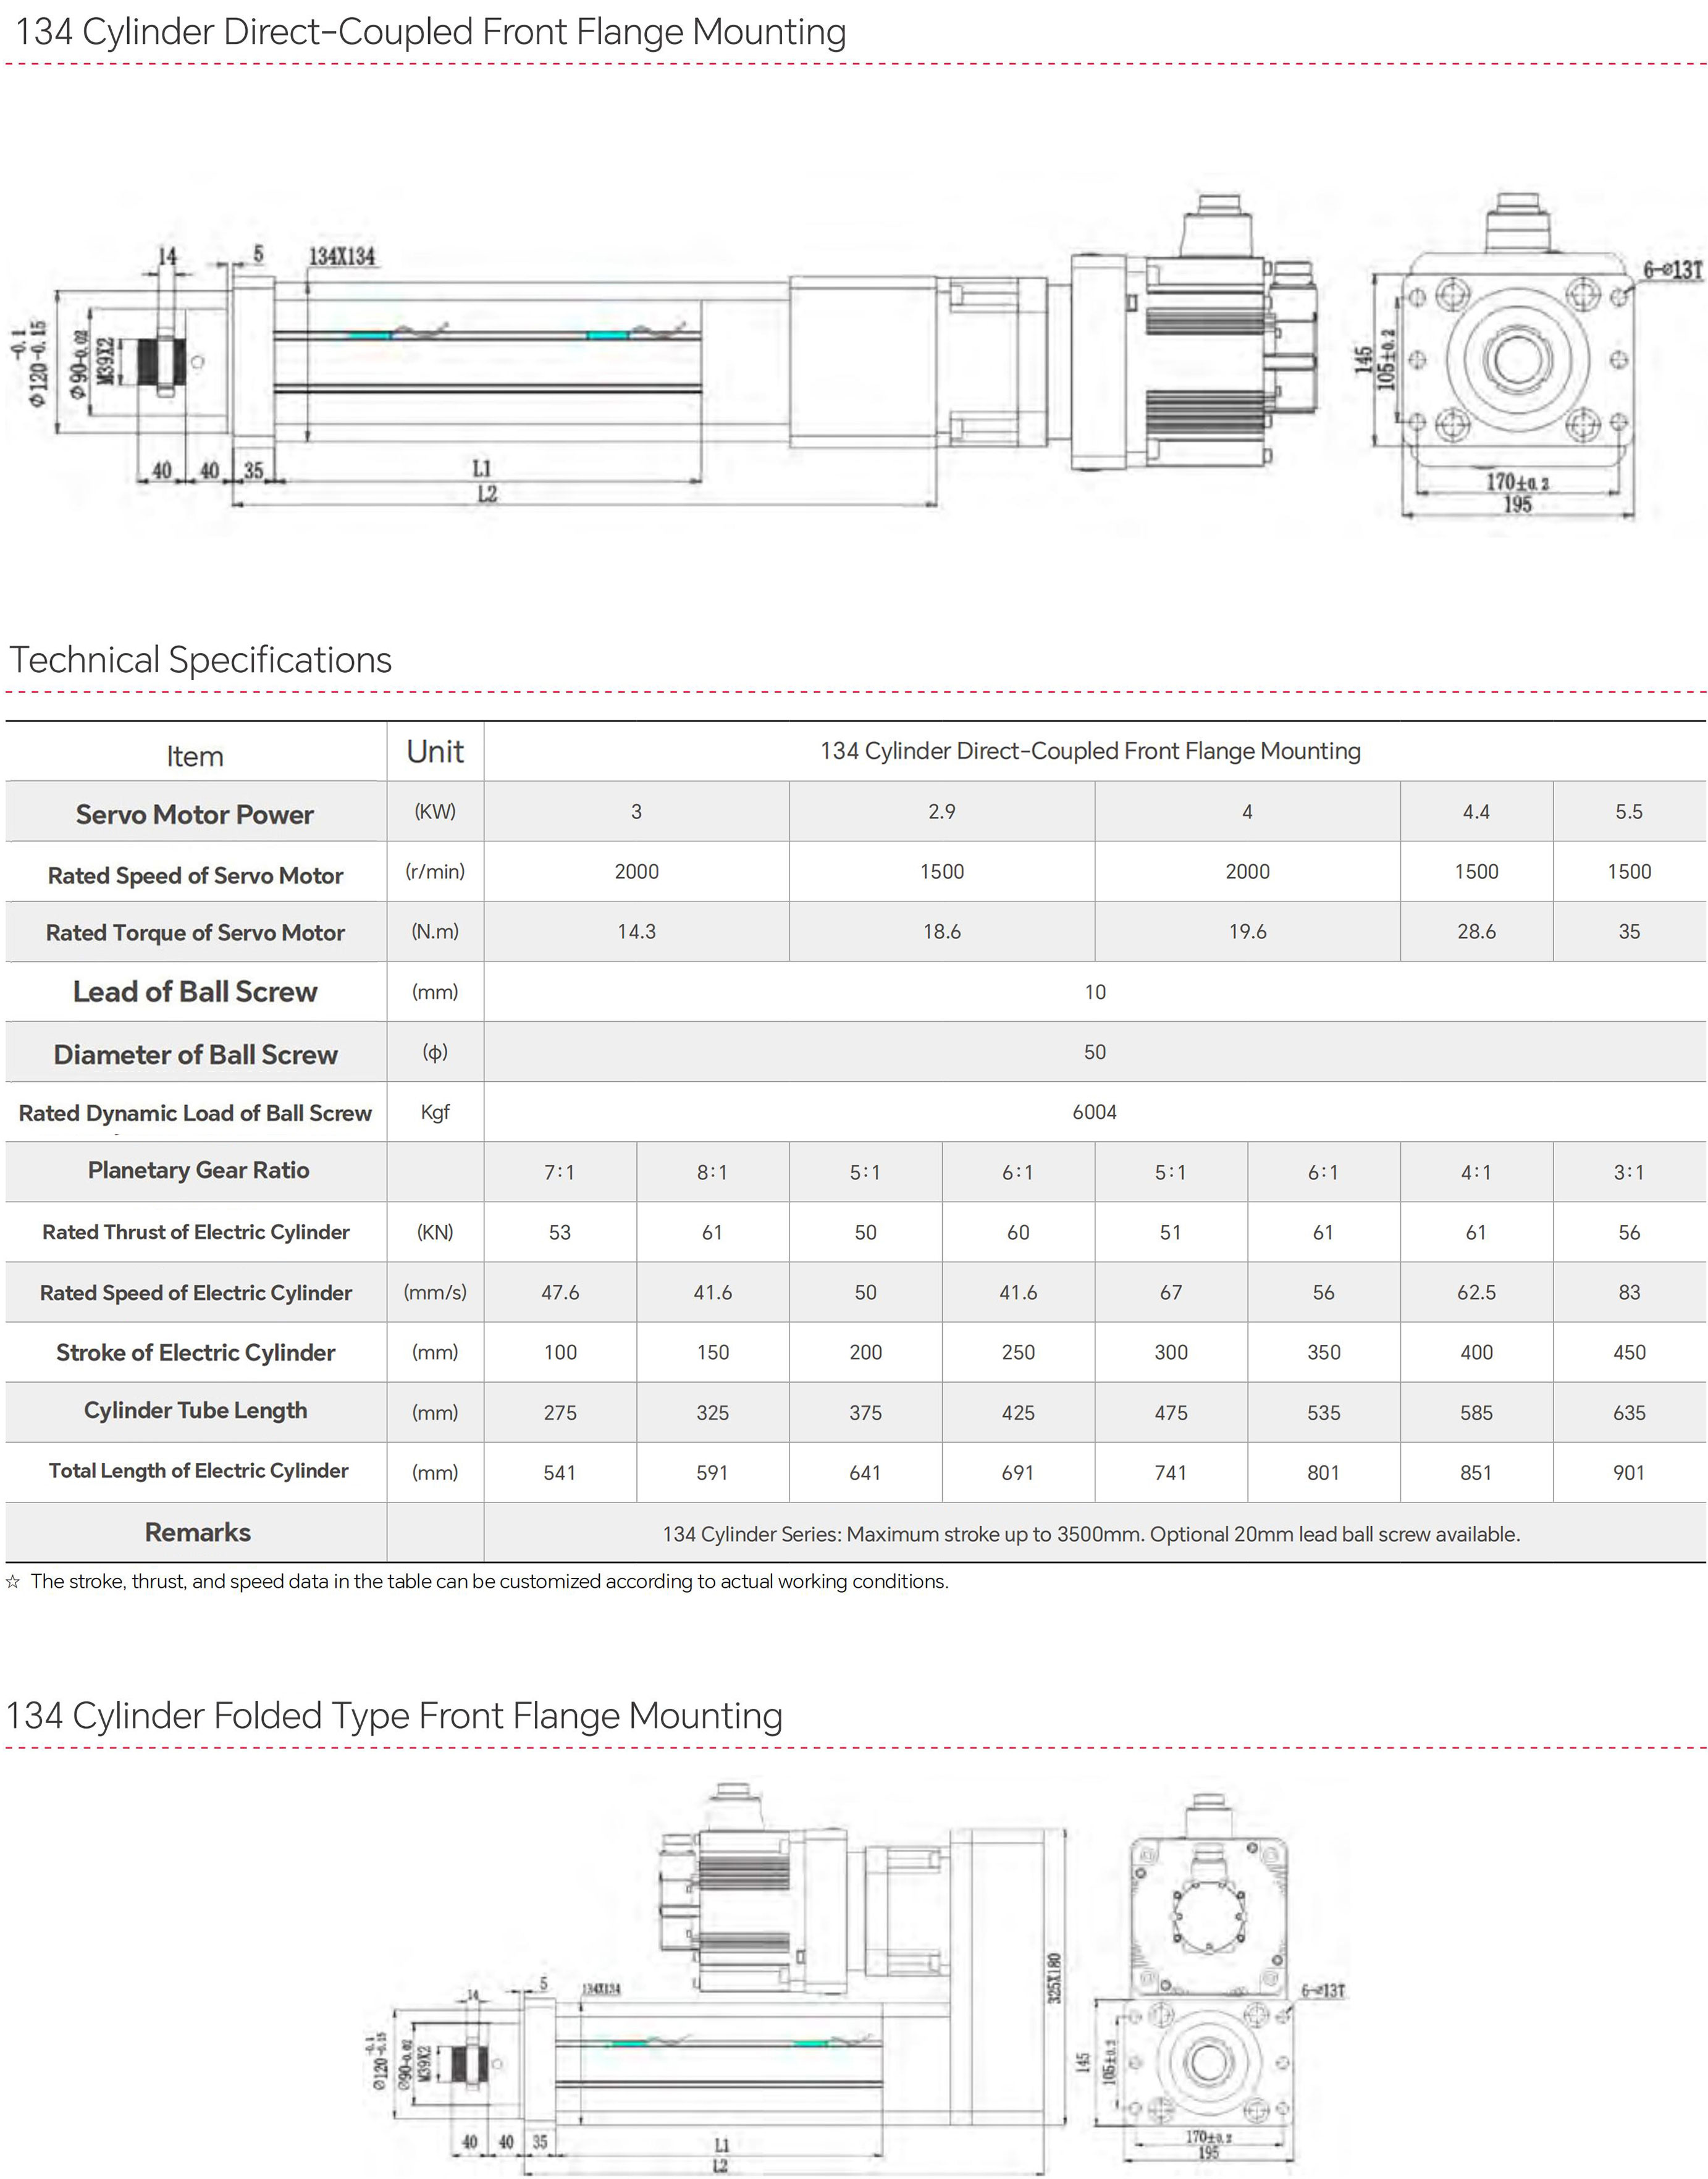Click the 6-ø13T hole annotation in top drawing
The width and height of the screenshot is (1708, 2179).
(x=1672, y=270)
